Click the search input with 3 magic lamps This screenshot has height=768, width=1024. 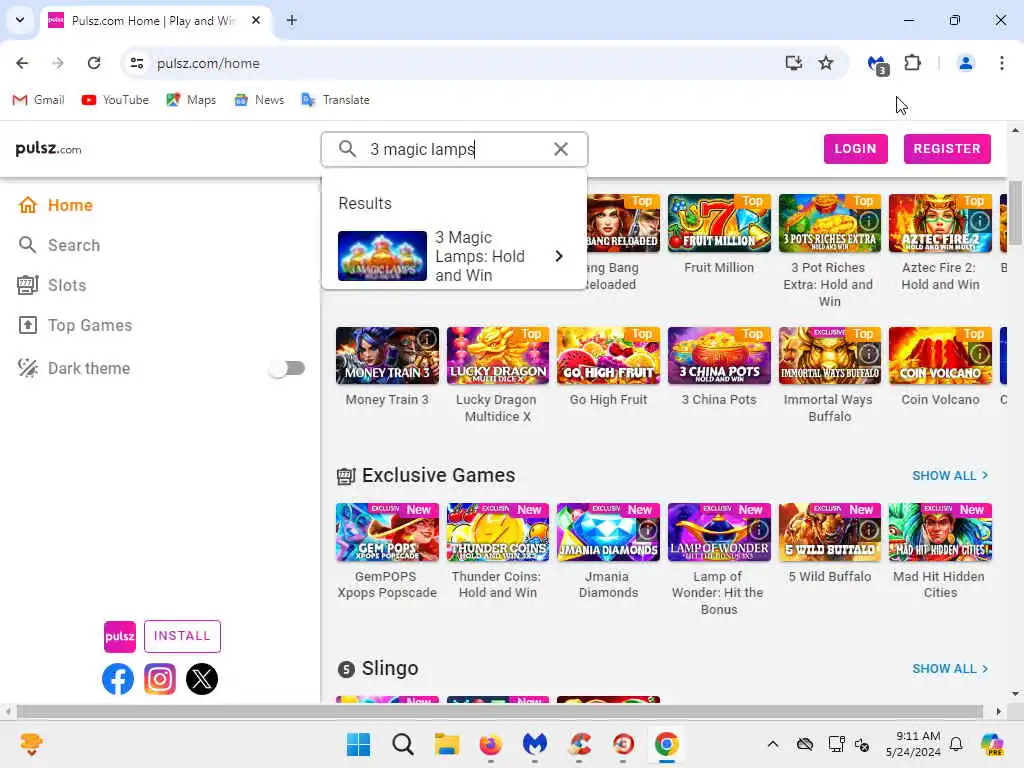pyautogui.click(x=455, y=149)
